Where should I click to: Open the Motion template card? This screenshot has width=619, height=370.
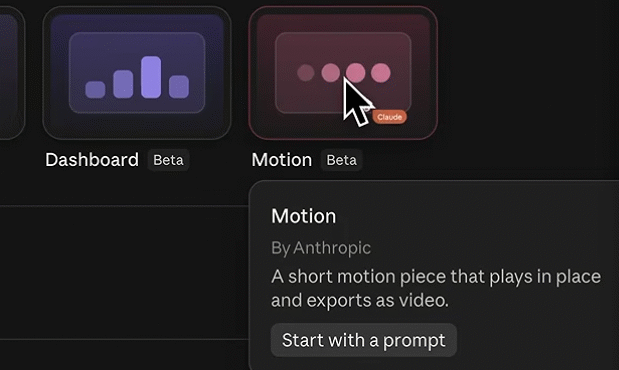343,73
